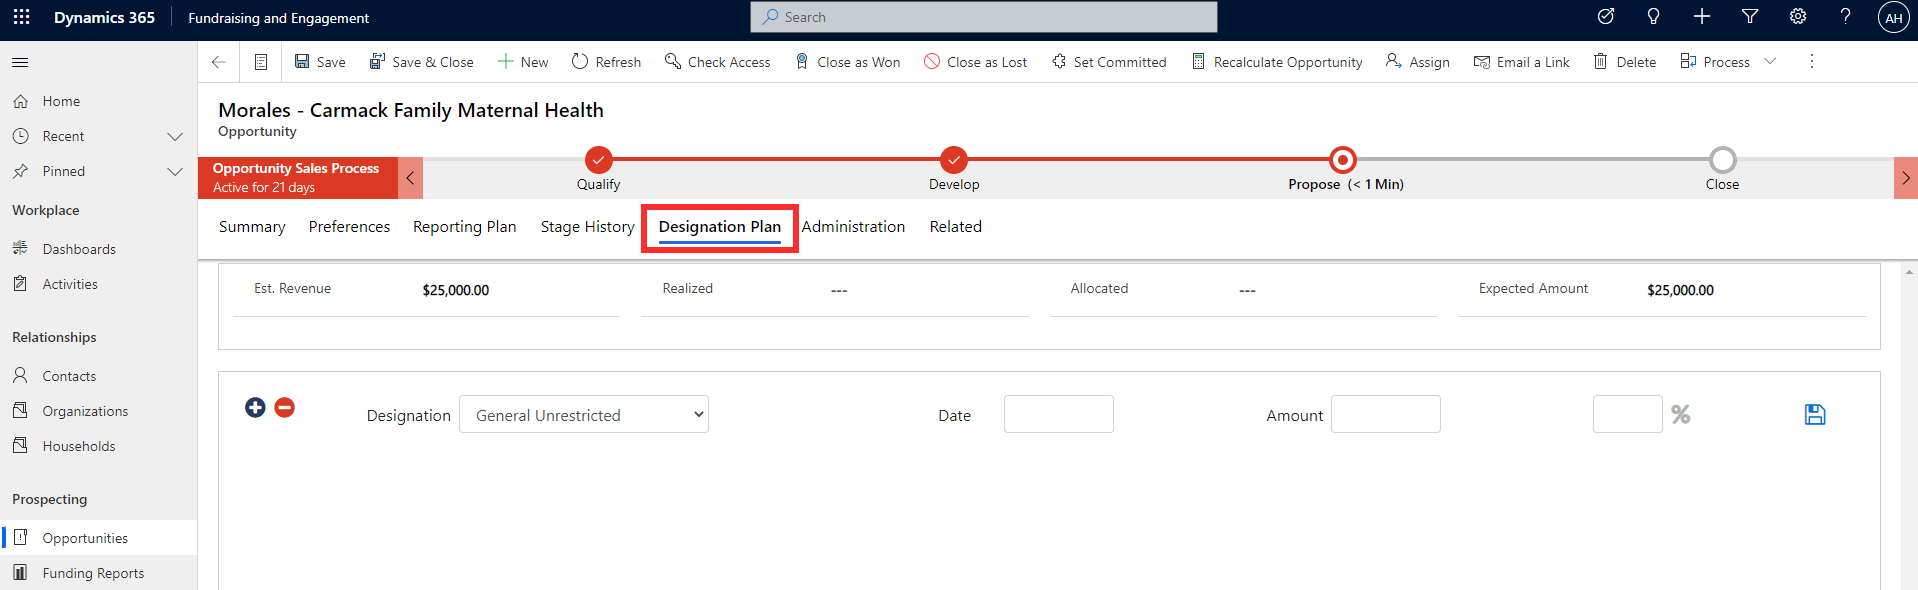
Task: Open the advanced find funnel icon
Action: [x=1749, y=16]
